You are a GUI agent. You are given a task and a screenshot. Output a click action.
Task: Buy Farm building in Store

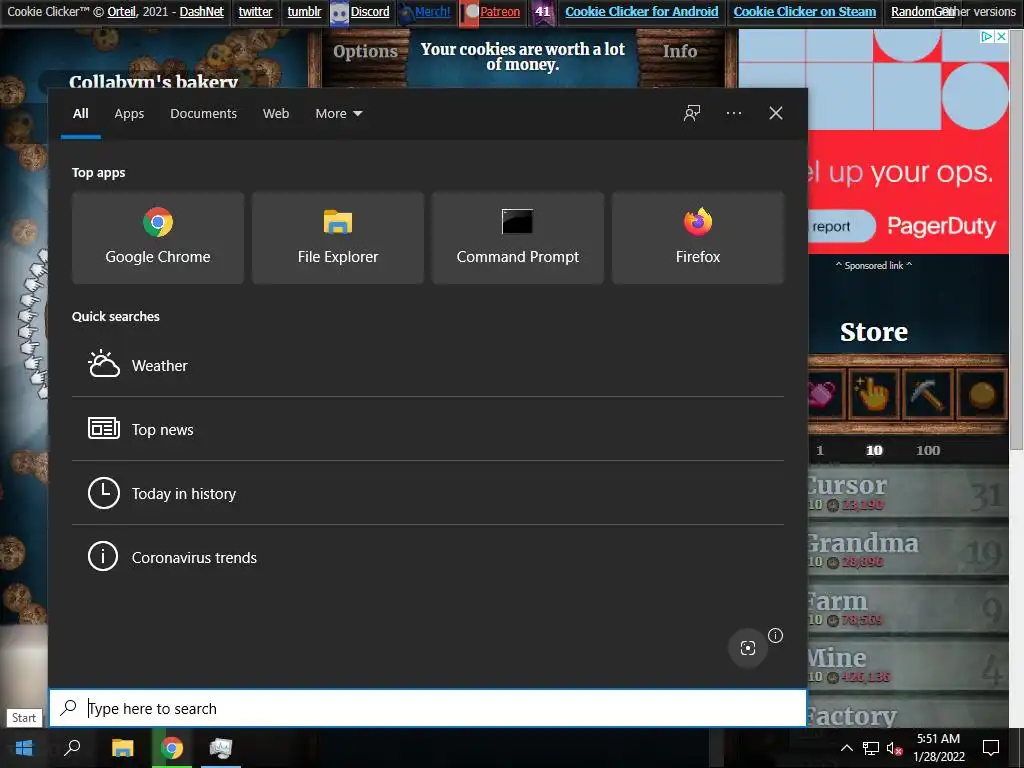pos(908,609)
